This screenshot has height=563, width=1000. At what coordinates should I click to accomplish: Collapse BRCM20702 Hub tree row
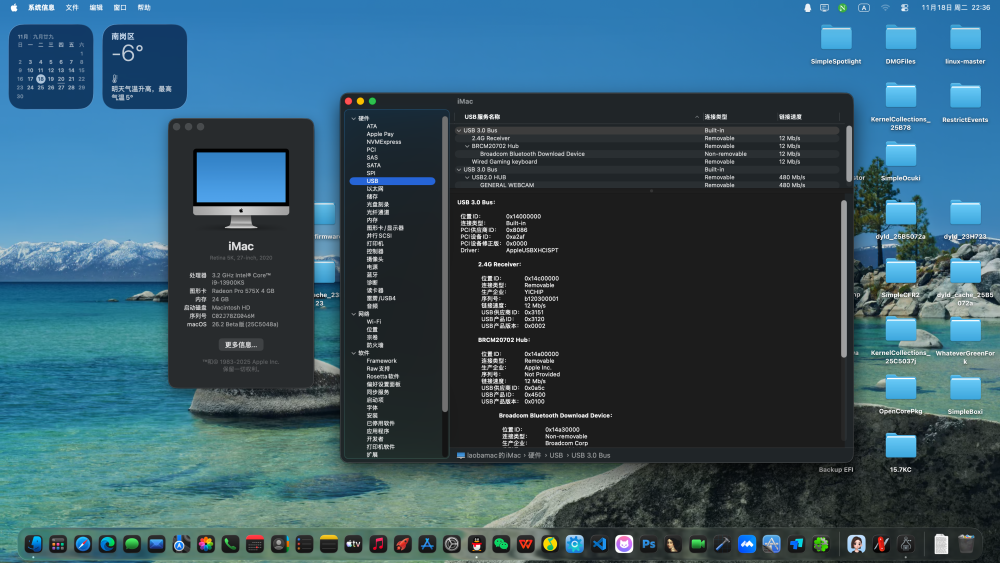coord(467,146)
